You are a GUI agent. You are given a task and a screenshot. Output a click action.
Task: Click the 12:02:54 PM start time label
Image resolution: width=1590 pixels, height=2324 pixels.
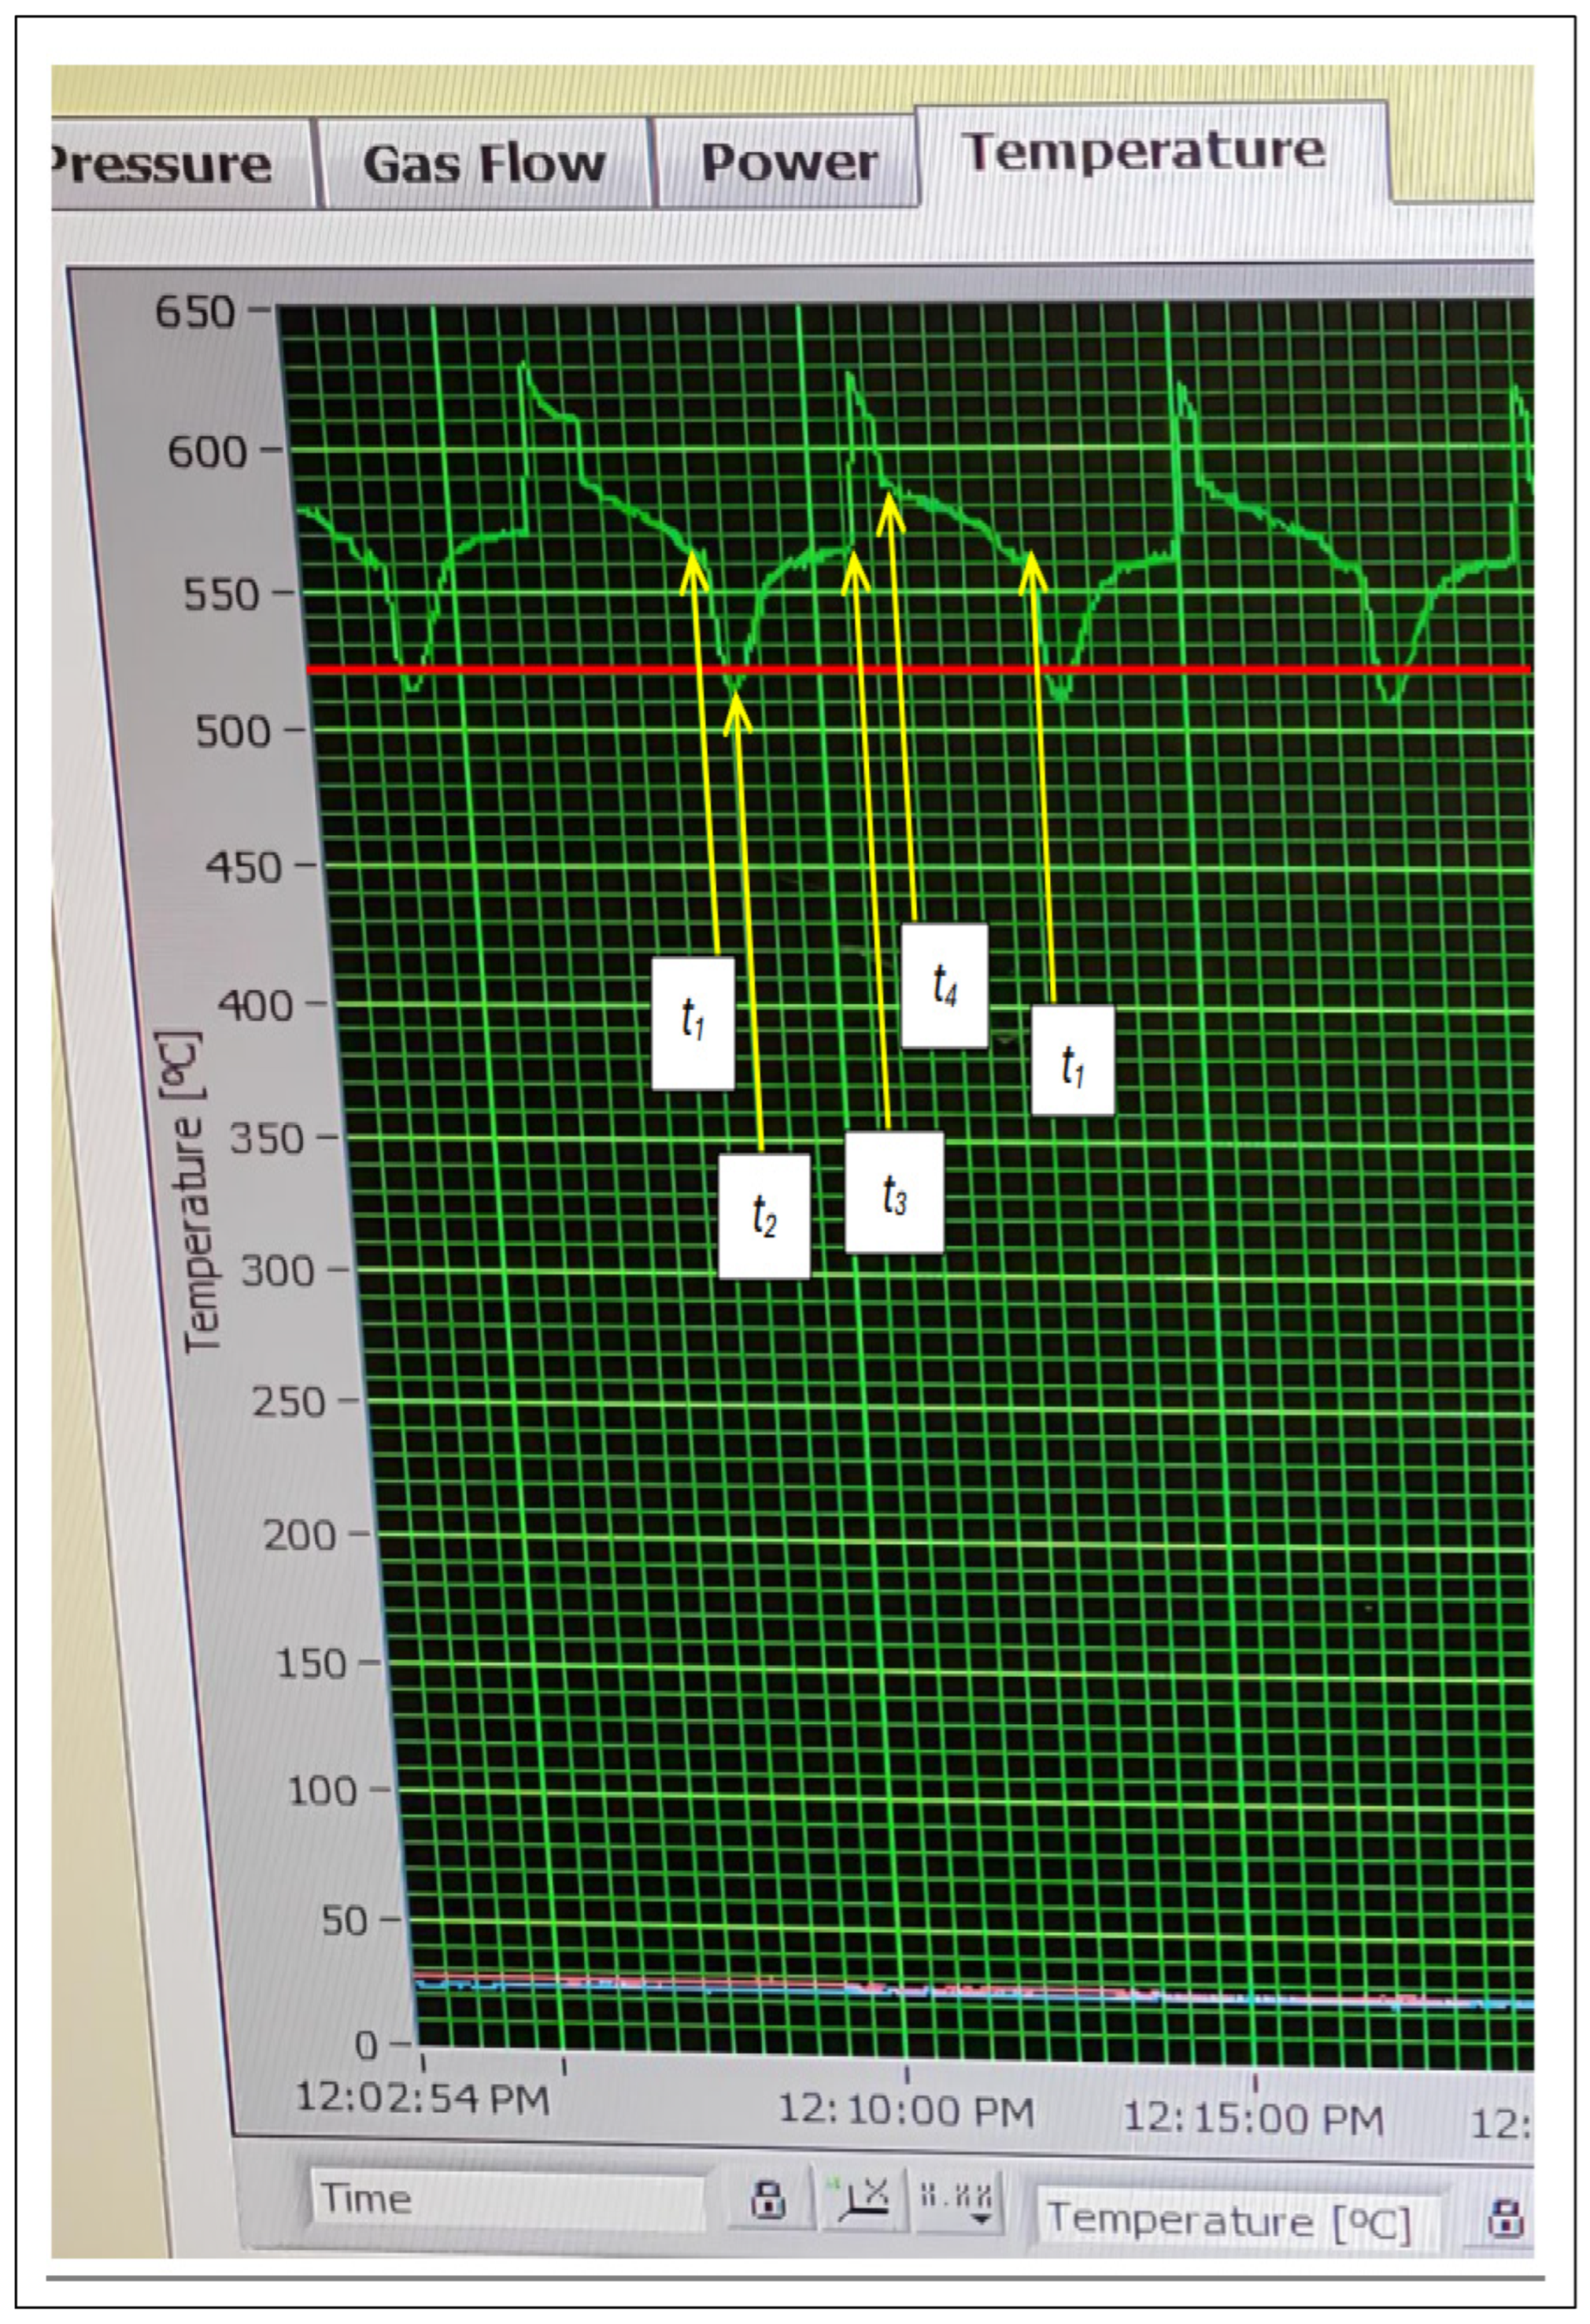pyautogui.click(x=423, y=2098)
